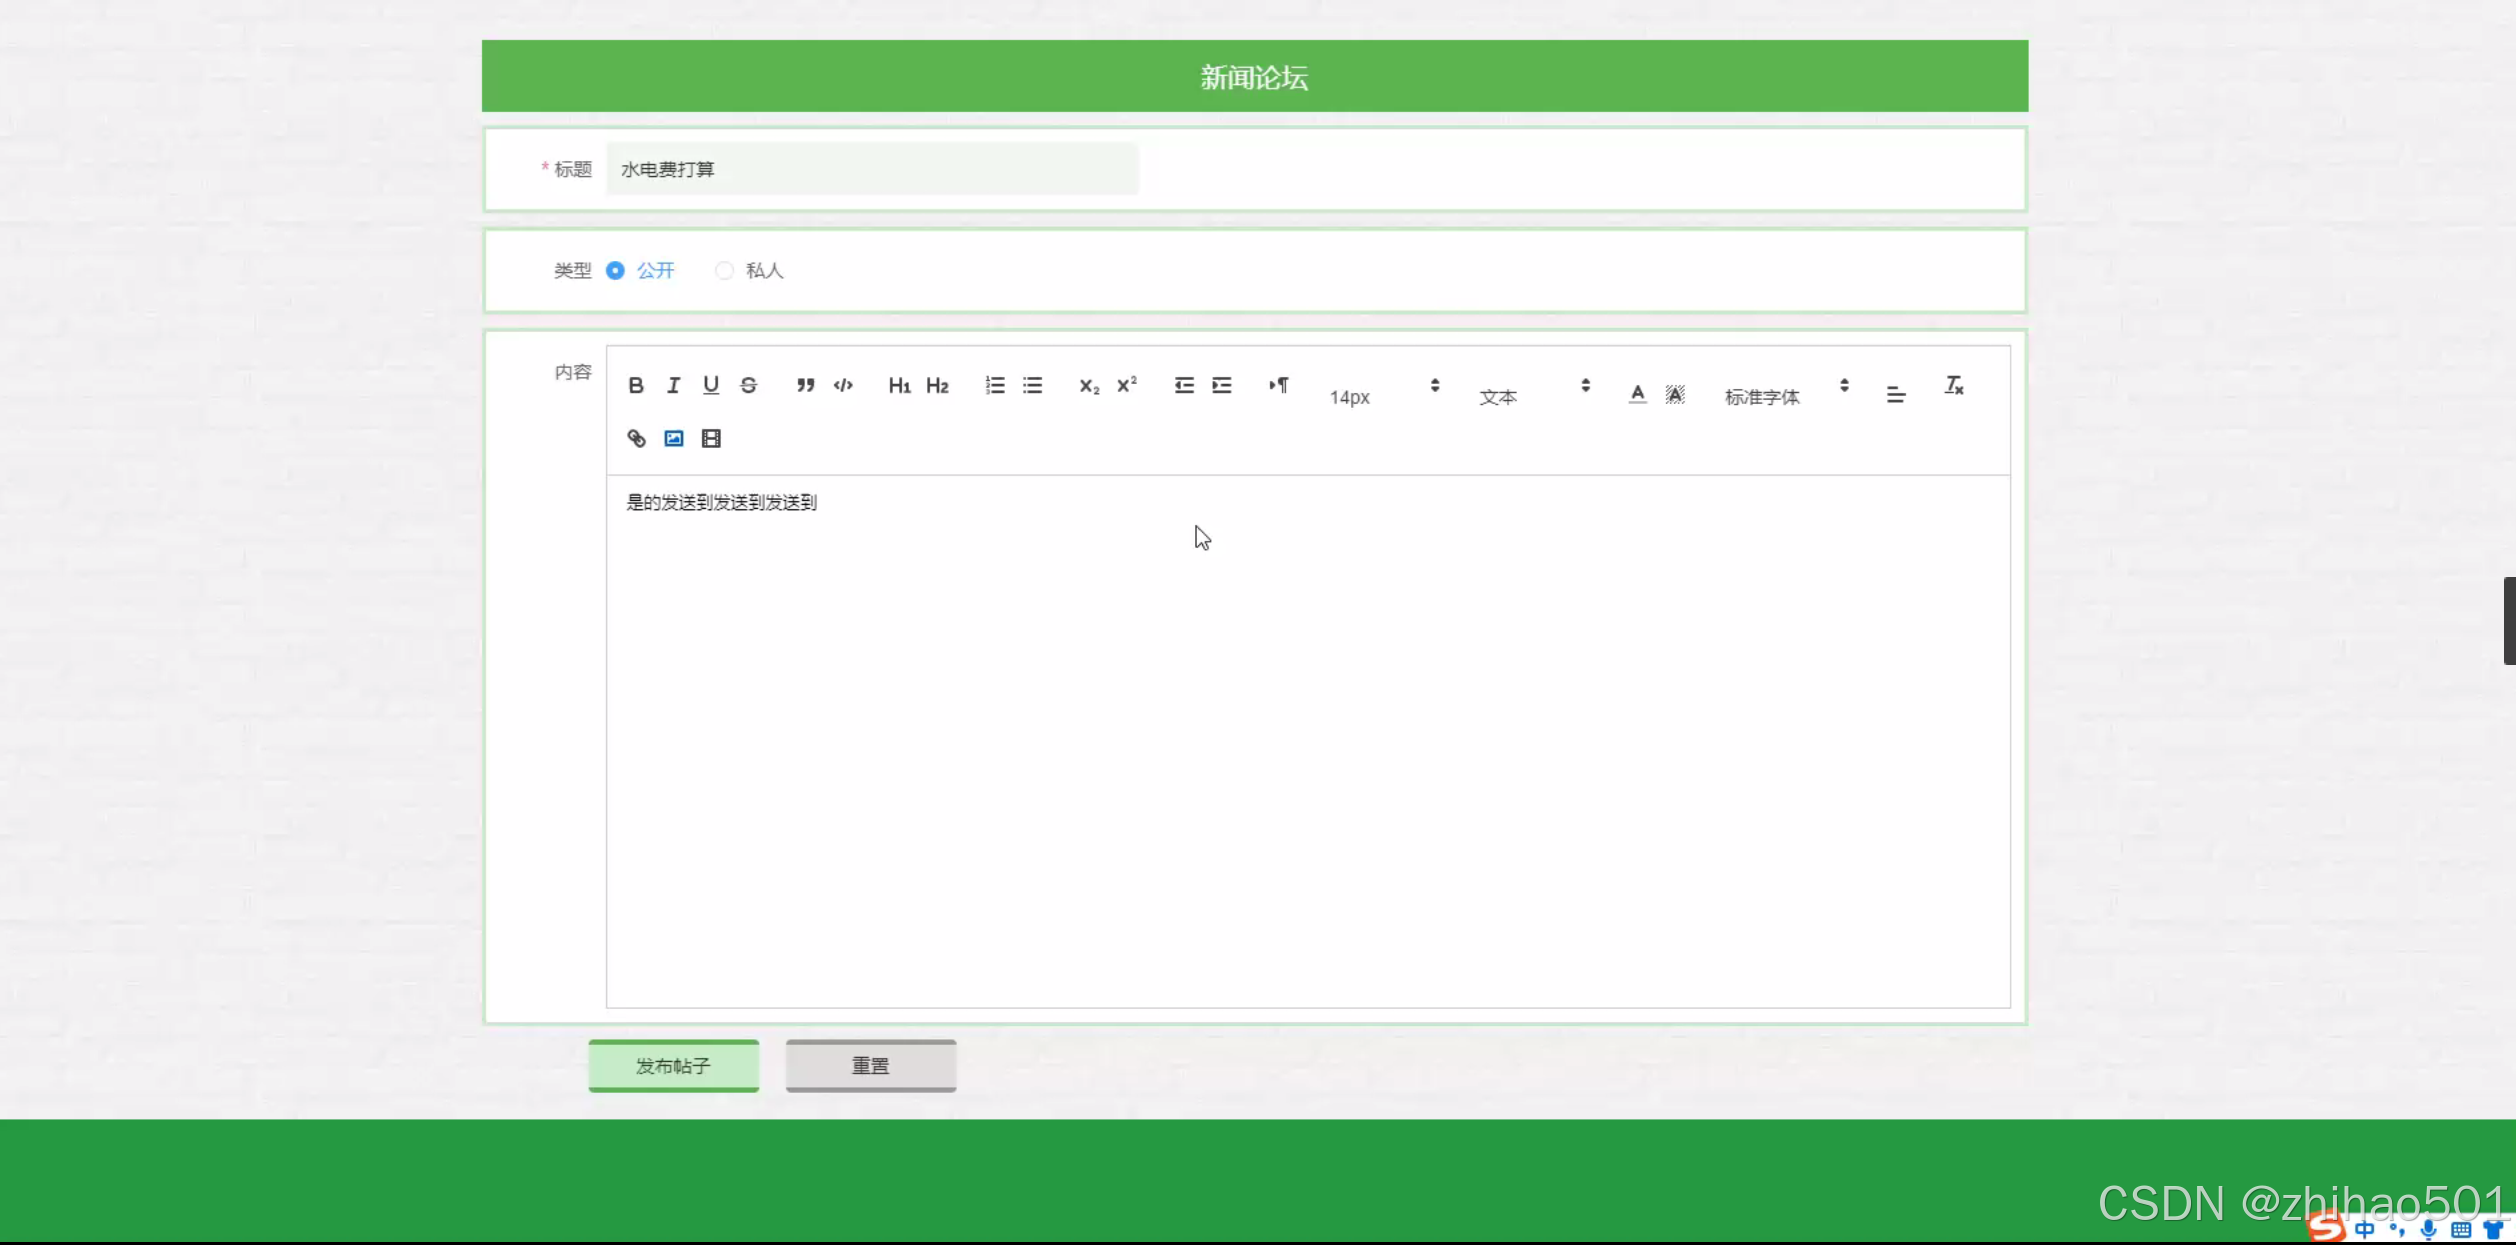Click the 标题 title input field
This screenshot has width=2516, height=1245.
tap(871, 169)
